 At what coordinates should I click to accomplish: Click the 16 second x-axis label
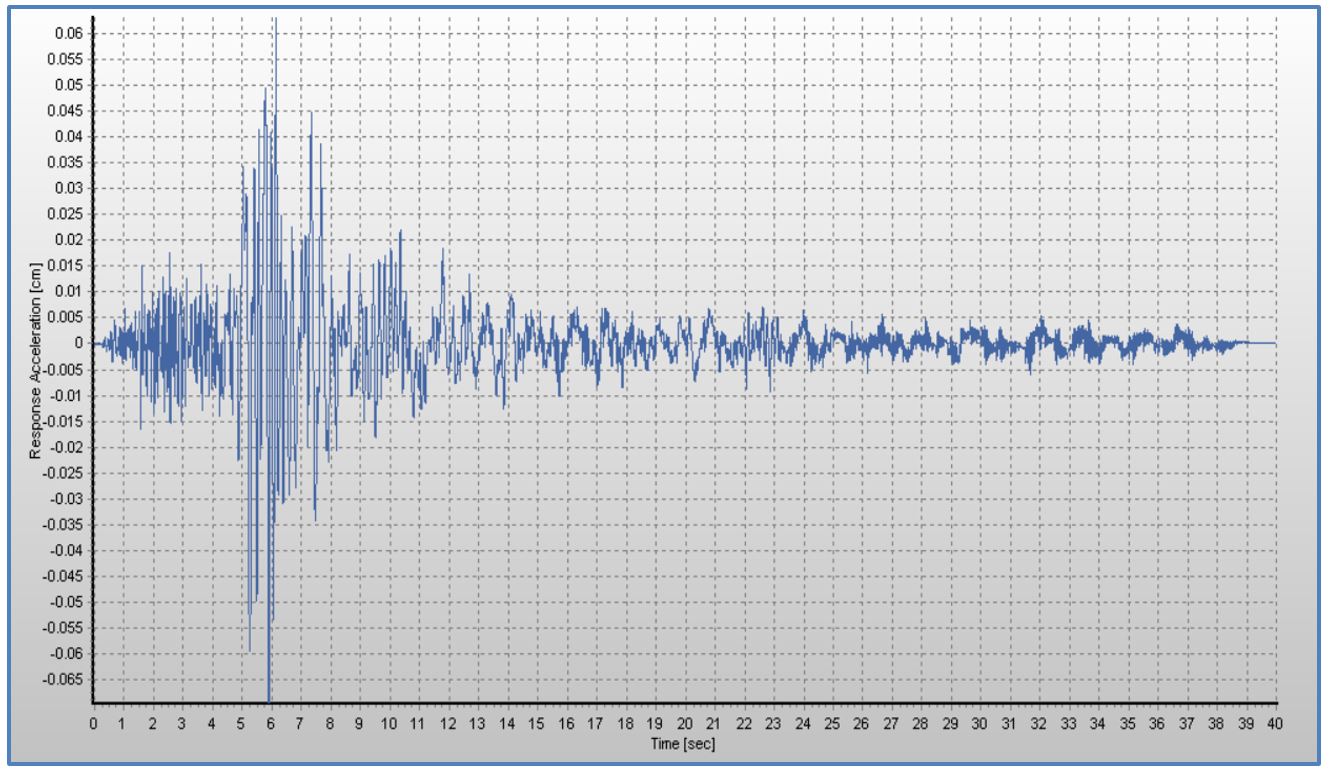pyautogui.click(x=566, y=723)
